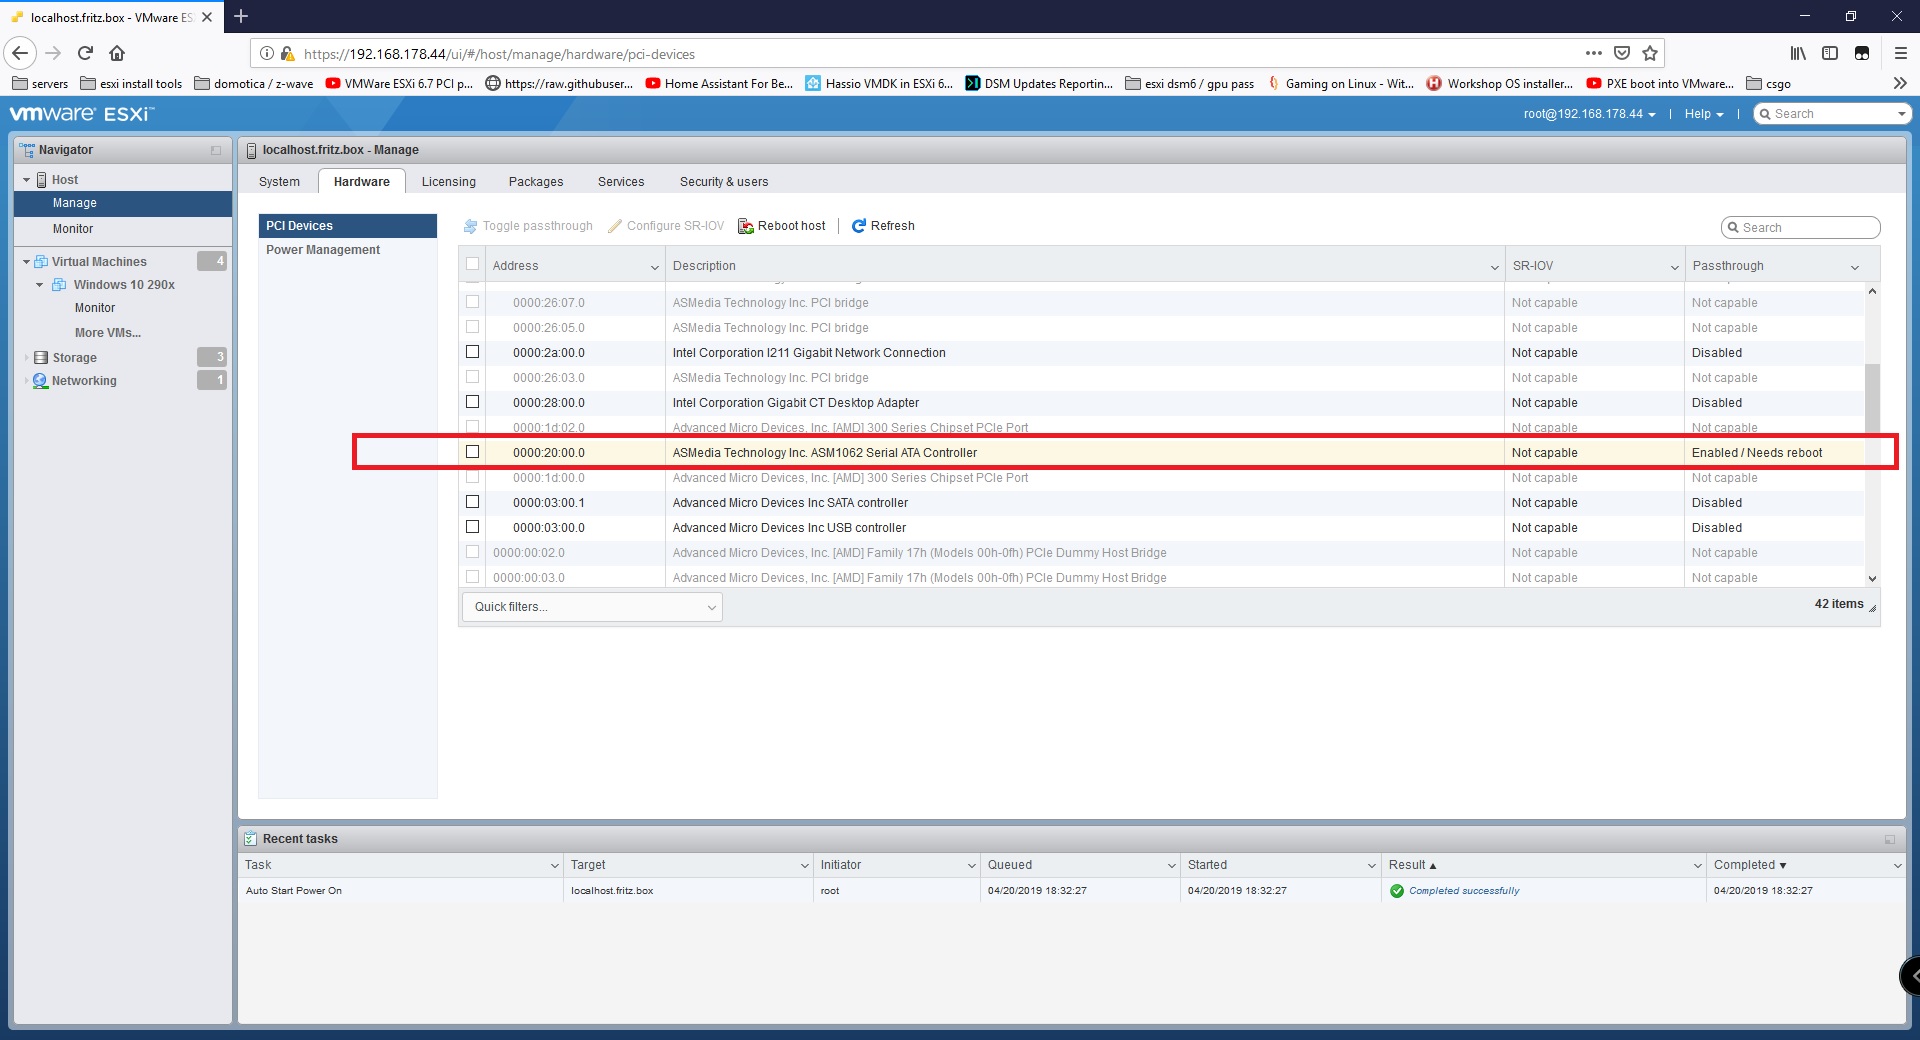Click the Completed successfully result link
Viewport: 1920px width, 1040px height.
(1464, 891)
